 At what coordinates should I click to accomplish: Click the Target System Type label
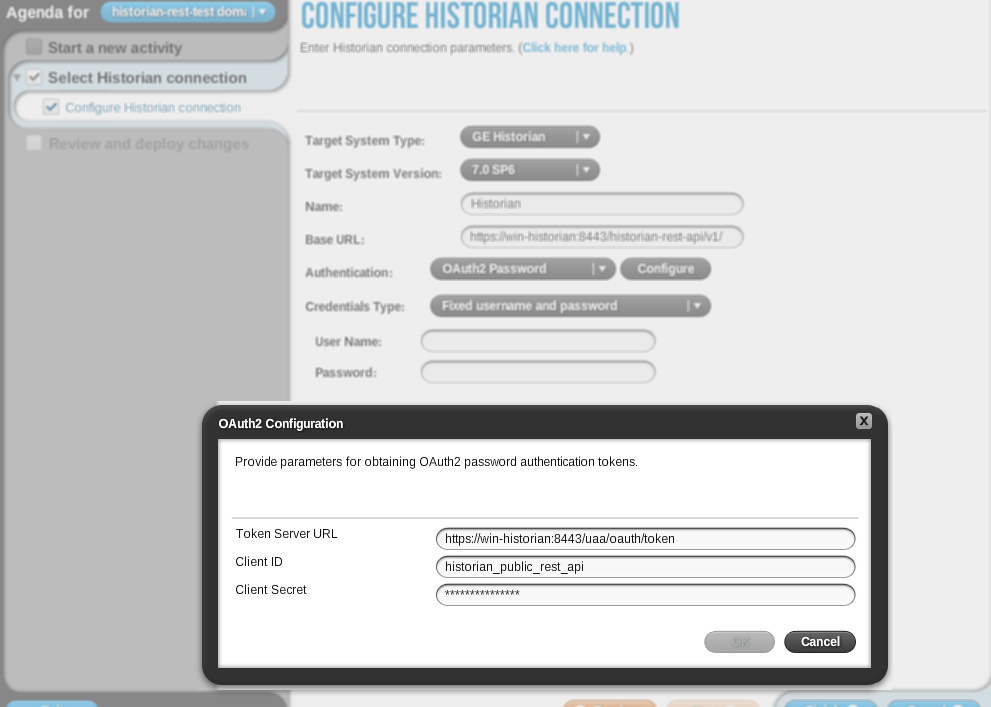coord(365,141)
